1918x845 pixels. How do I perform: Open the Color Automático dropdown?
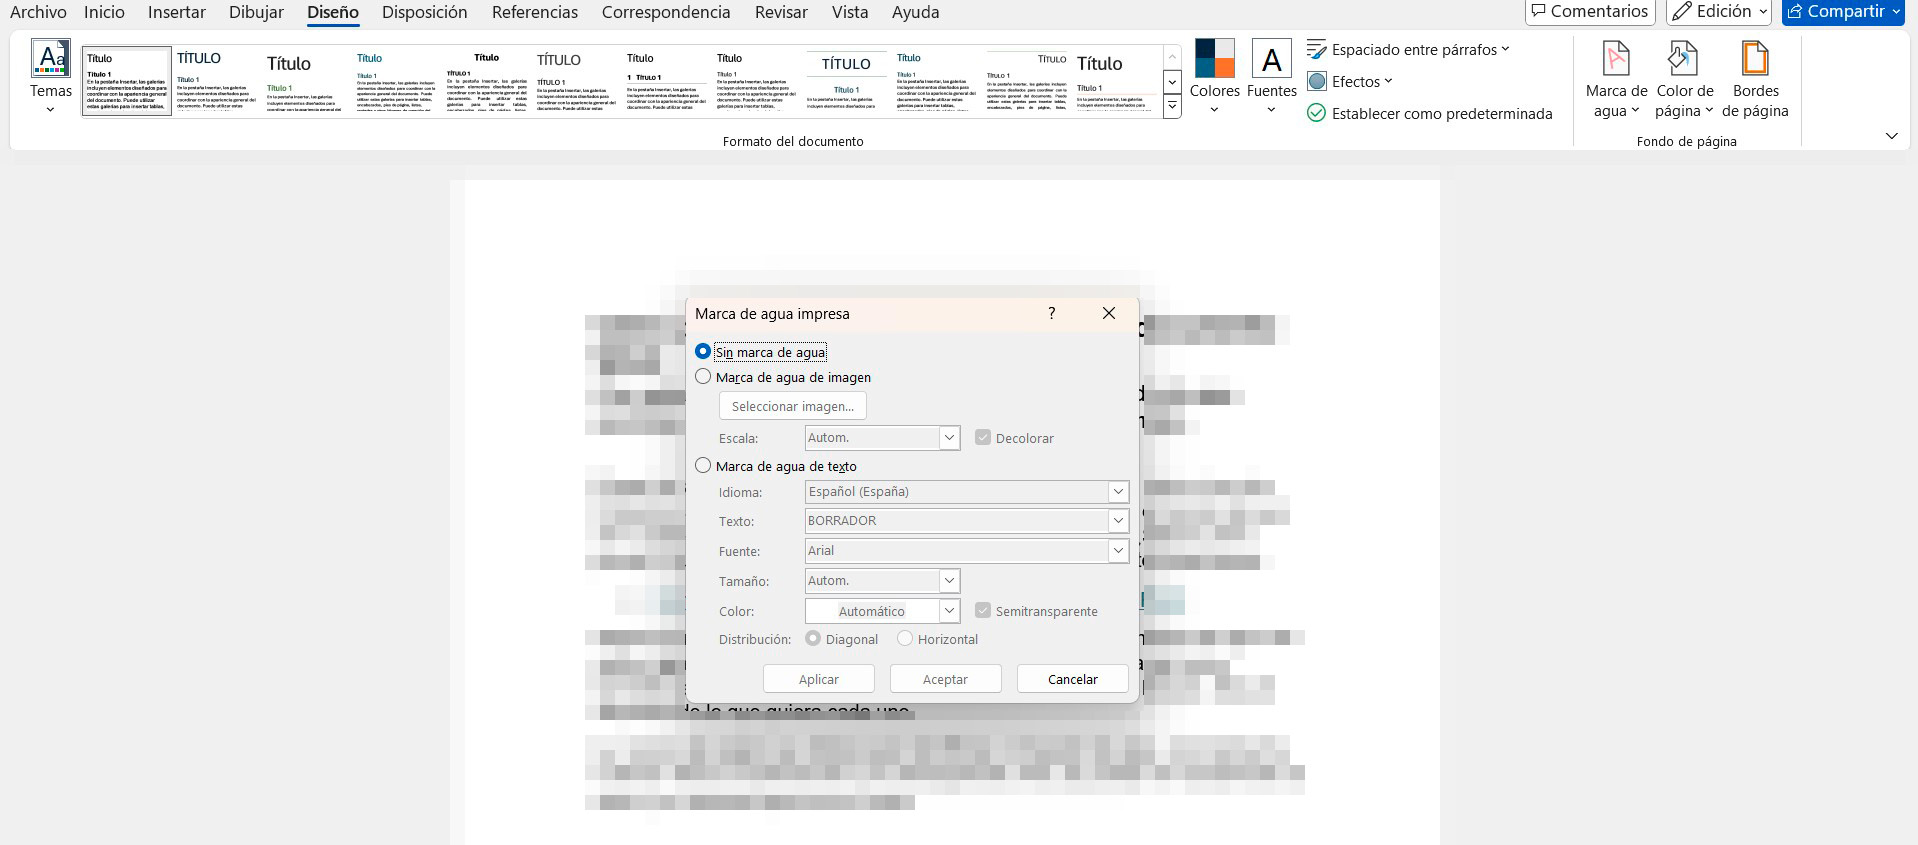(949, 611)
